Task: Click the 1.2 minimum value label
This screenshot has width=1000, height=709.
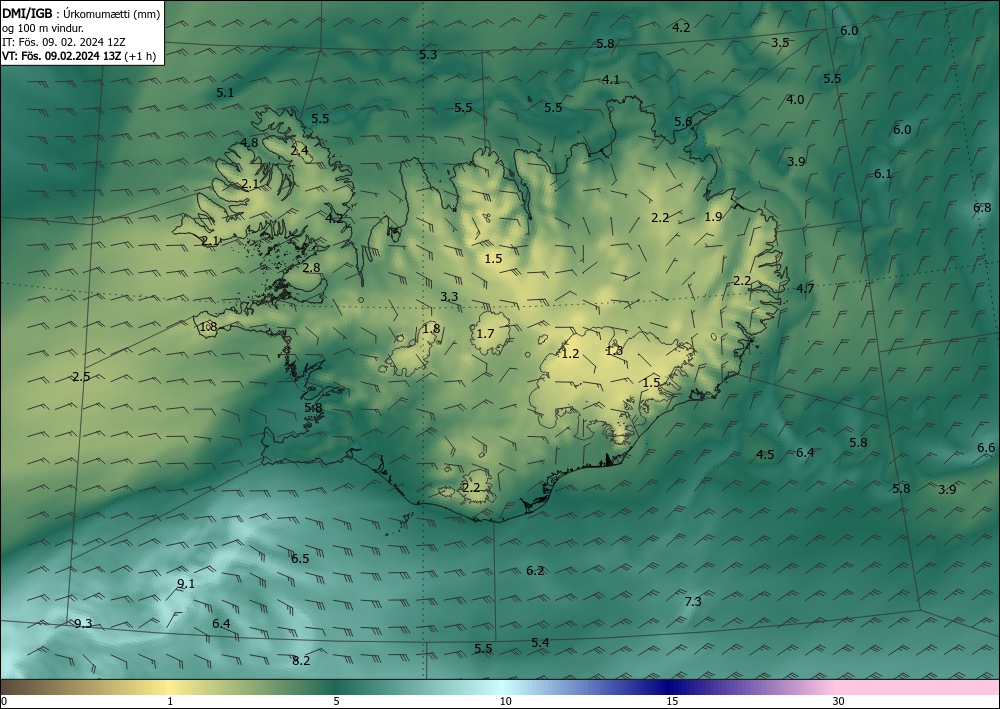Action: tap(570, 354)
